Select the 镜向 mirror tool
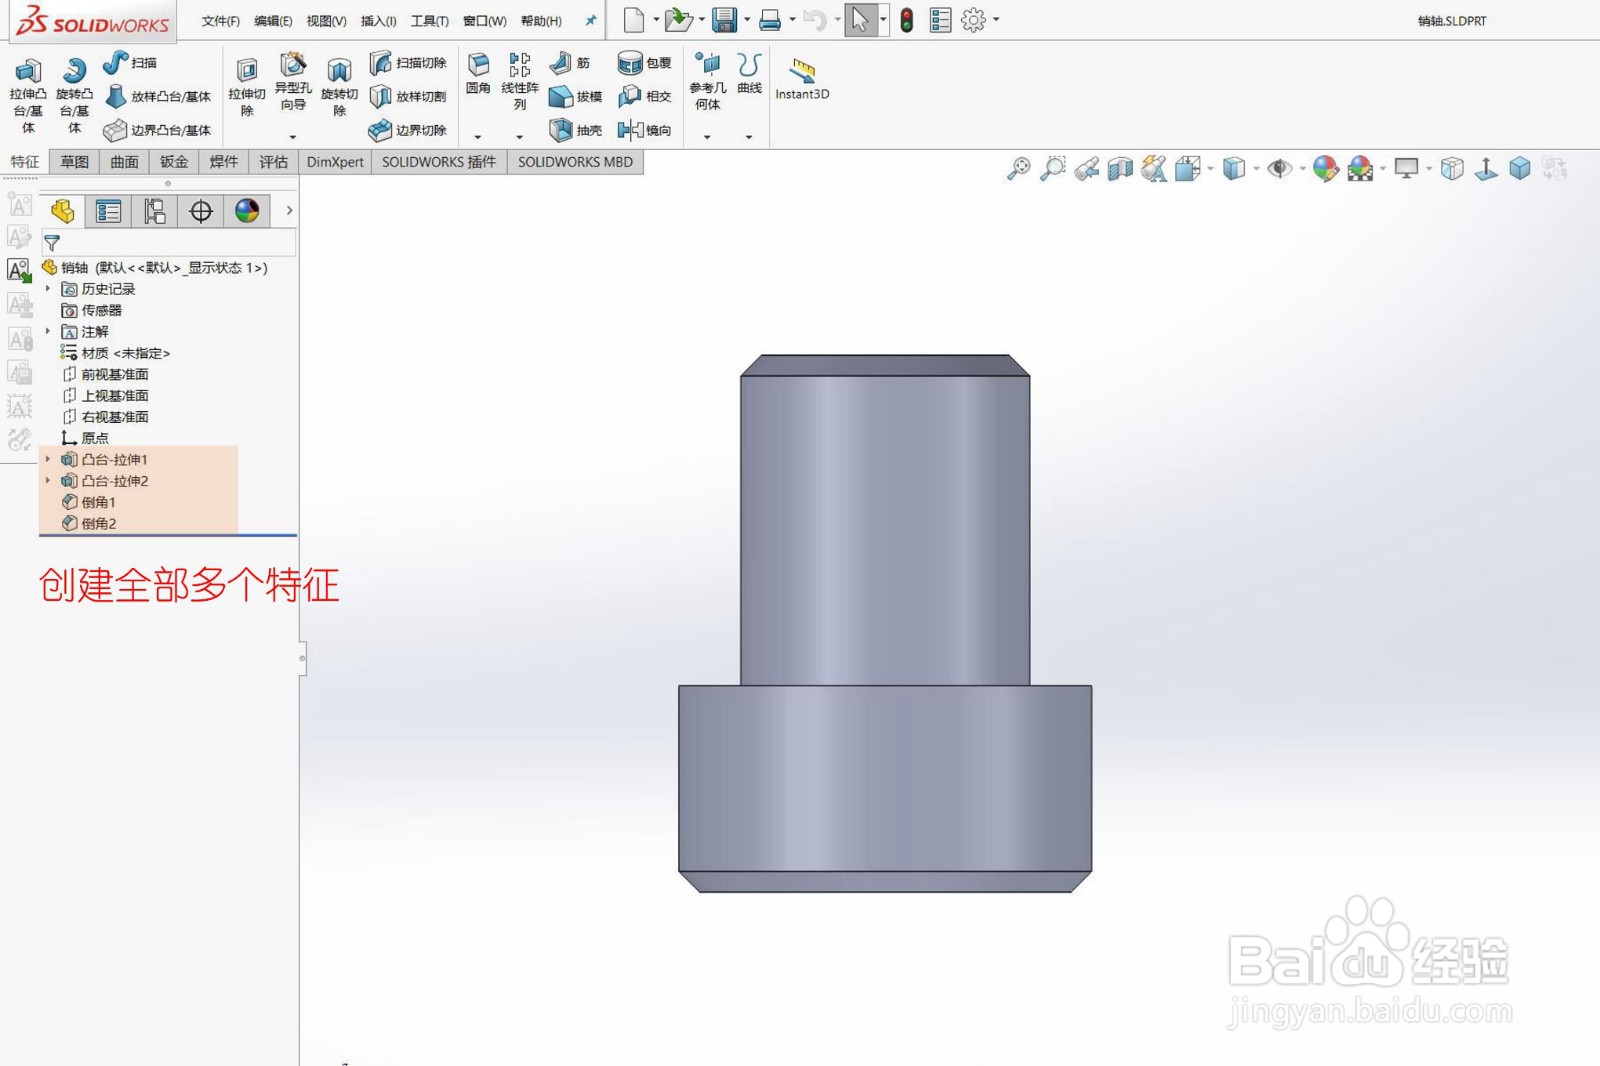This screenshot has width=1600, height=1066. pos(644,130)
